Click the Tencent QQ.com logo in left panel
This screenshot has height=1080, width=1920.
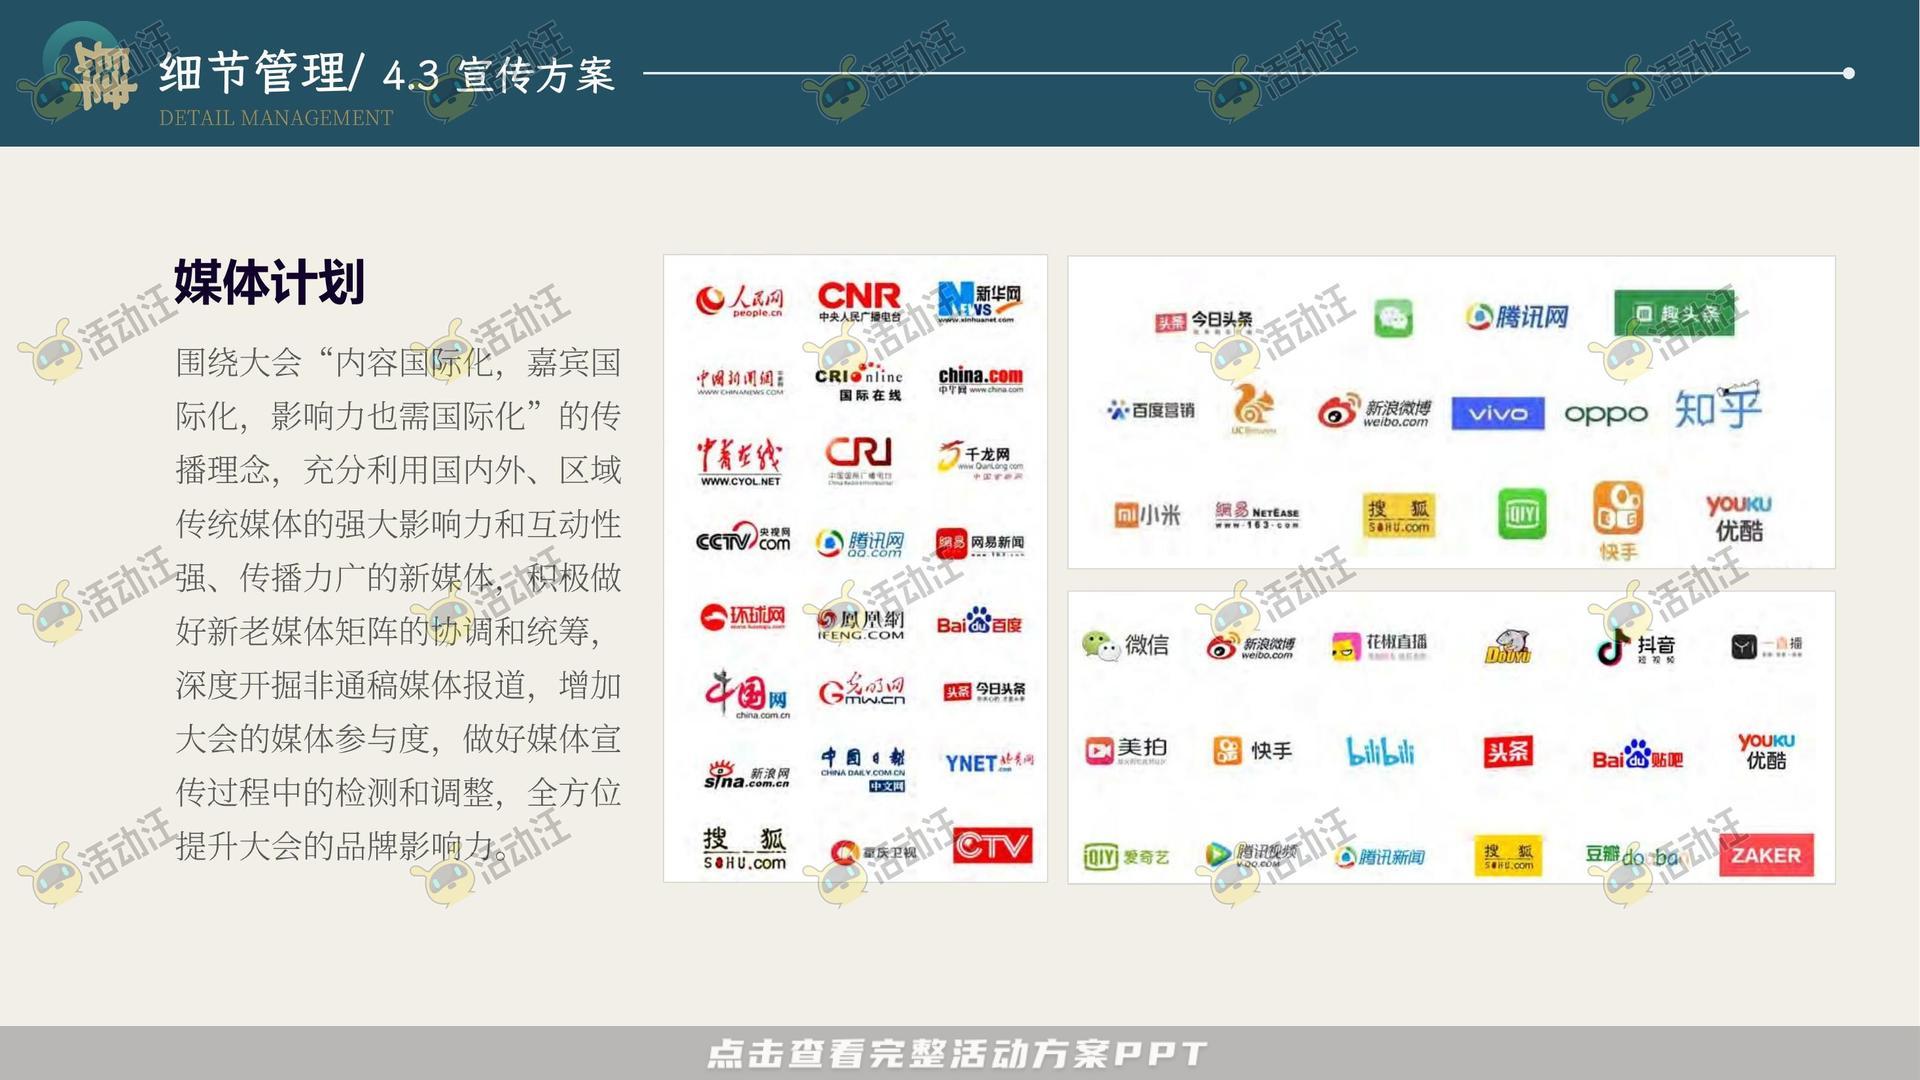tap(860, 542)
